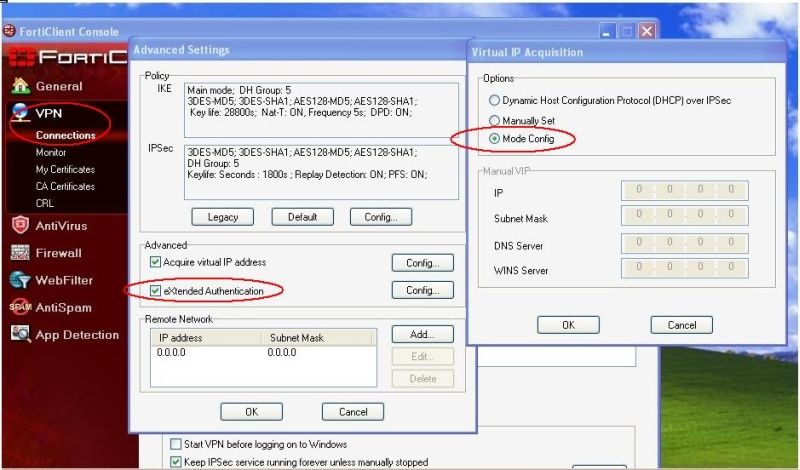Open the General section

59,86
